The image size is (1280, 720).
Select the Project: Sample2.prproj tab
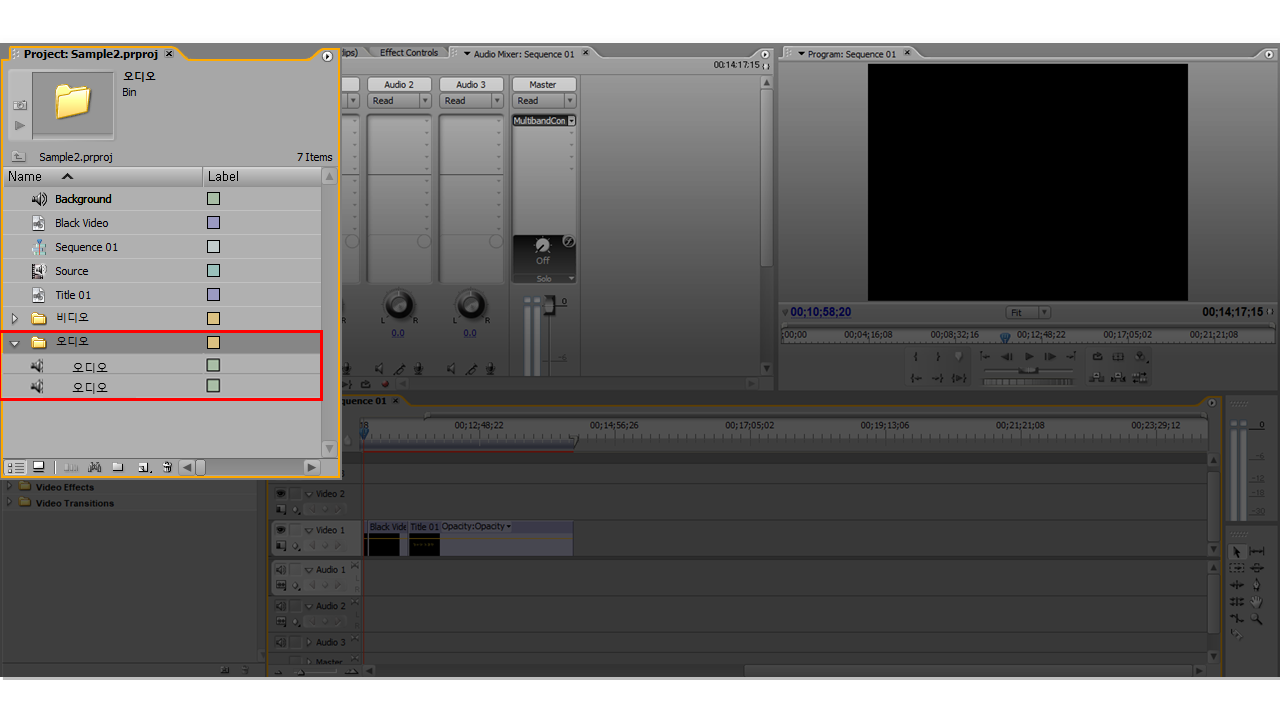[x=92, y=54]
